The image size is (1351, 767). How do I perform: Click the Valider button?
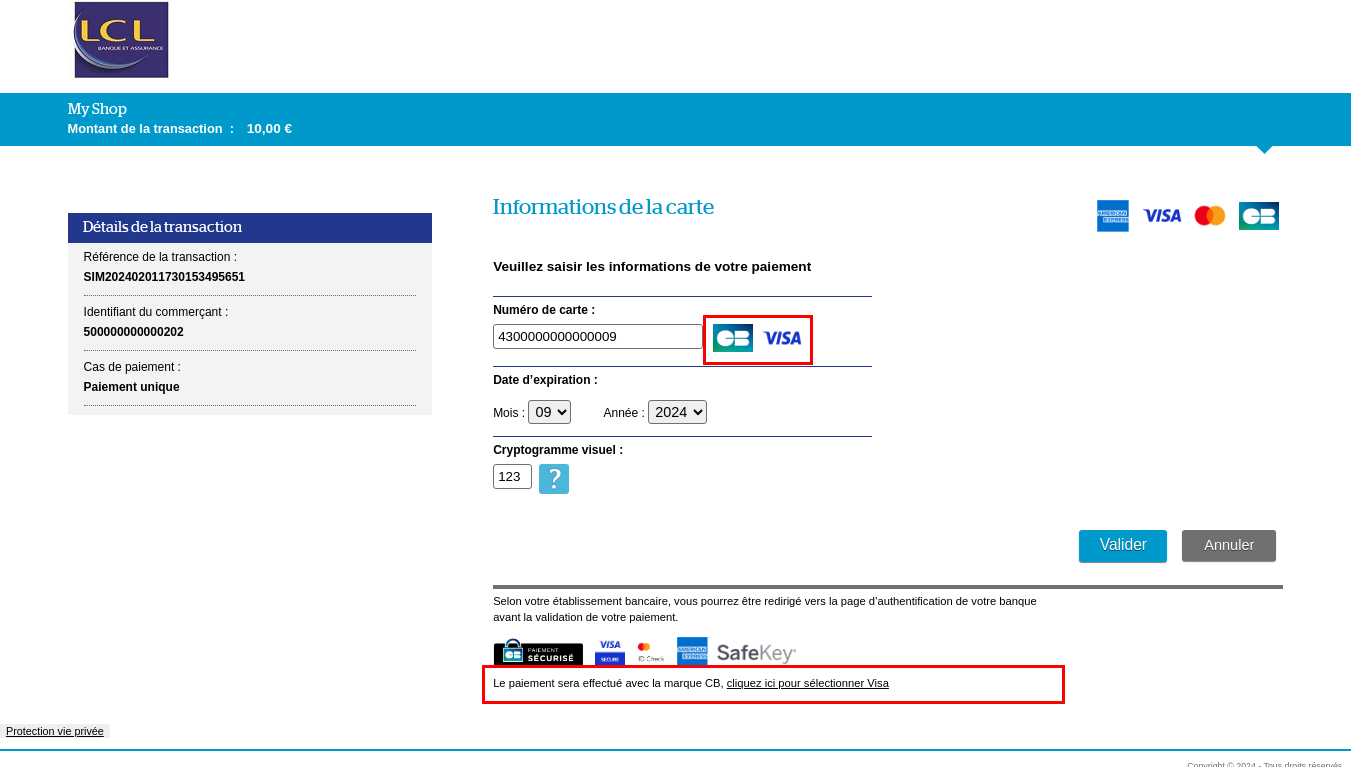[x=1123, y=546]
